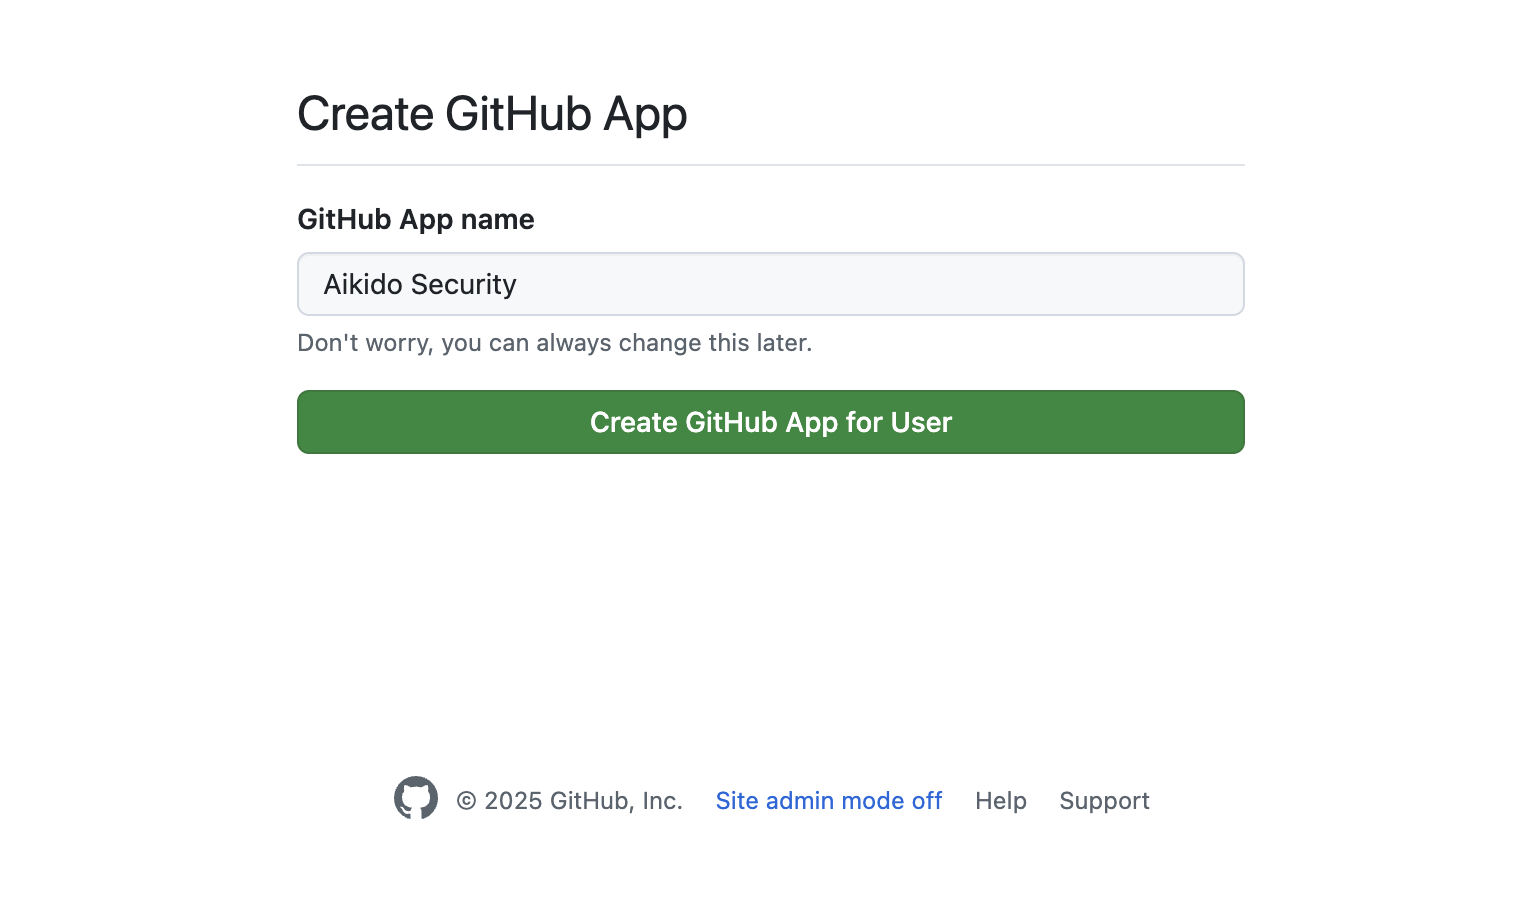Open the Site admin mode off link
This screenshot has height=924, width=1526.
828,801
